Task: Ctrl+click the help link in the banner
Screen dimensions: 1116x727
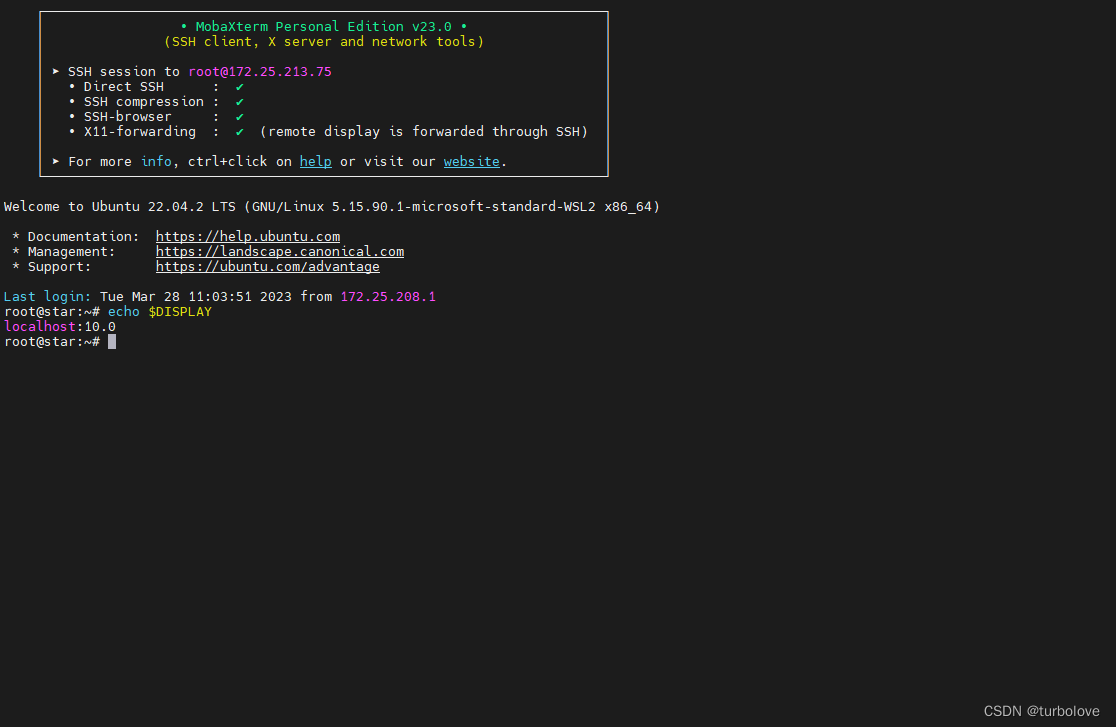Action: pos(315,161)
